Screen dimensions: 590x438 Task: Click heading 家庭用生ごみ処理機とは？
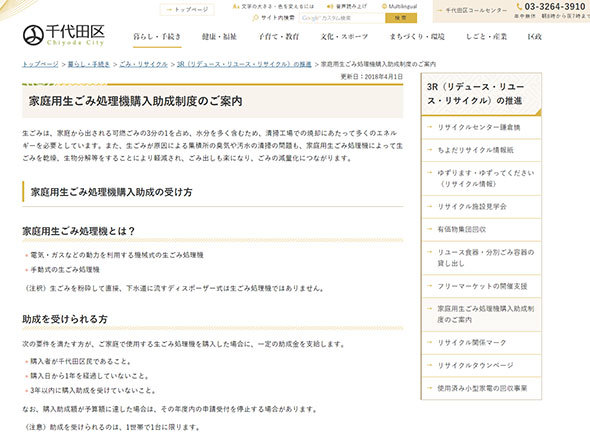click(78, 231)
